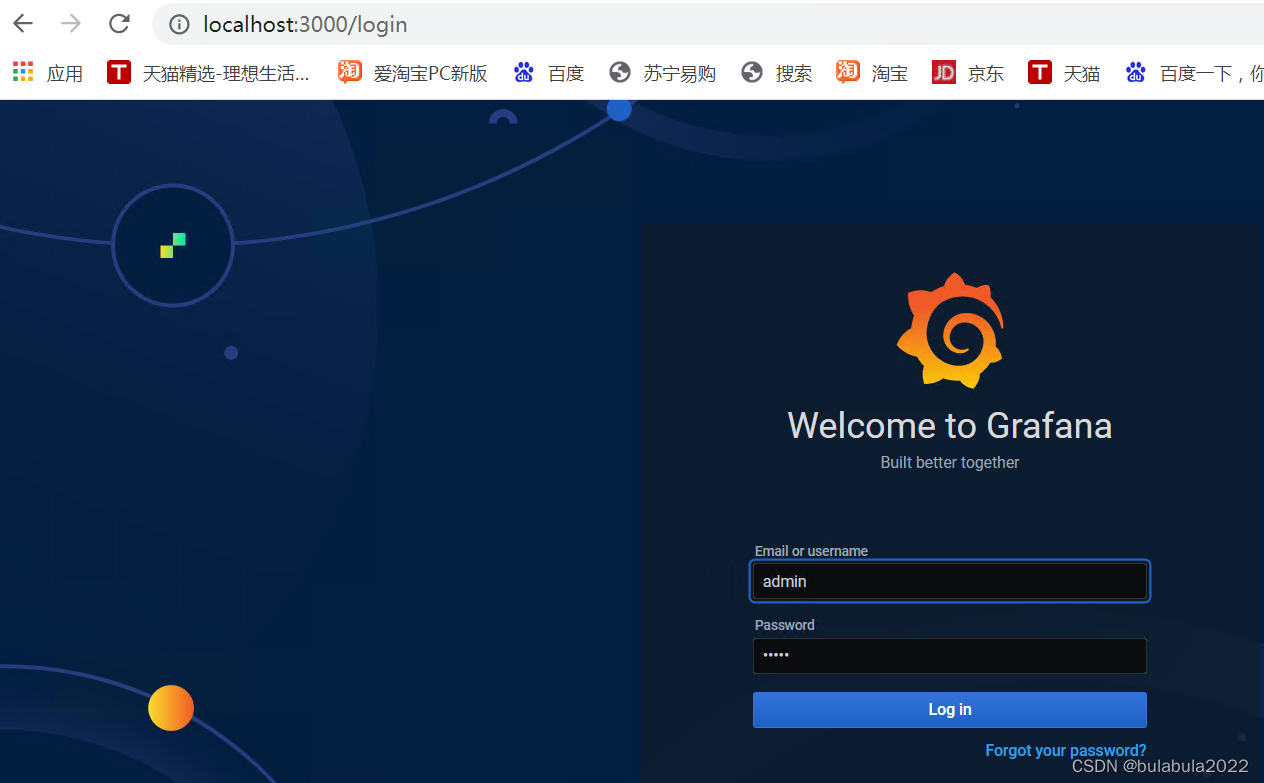
Task: Focus the address bar showing localhost:3000/login
Action: 708,24
